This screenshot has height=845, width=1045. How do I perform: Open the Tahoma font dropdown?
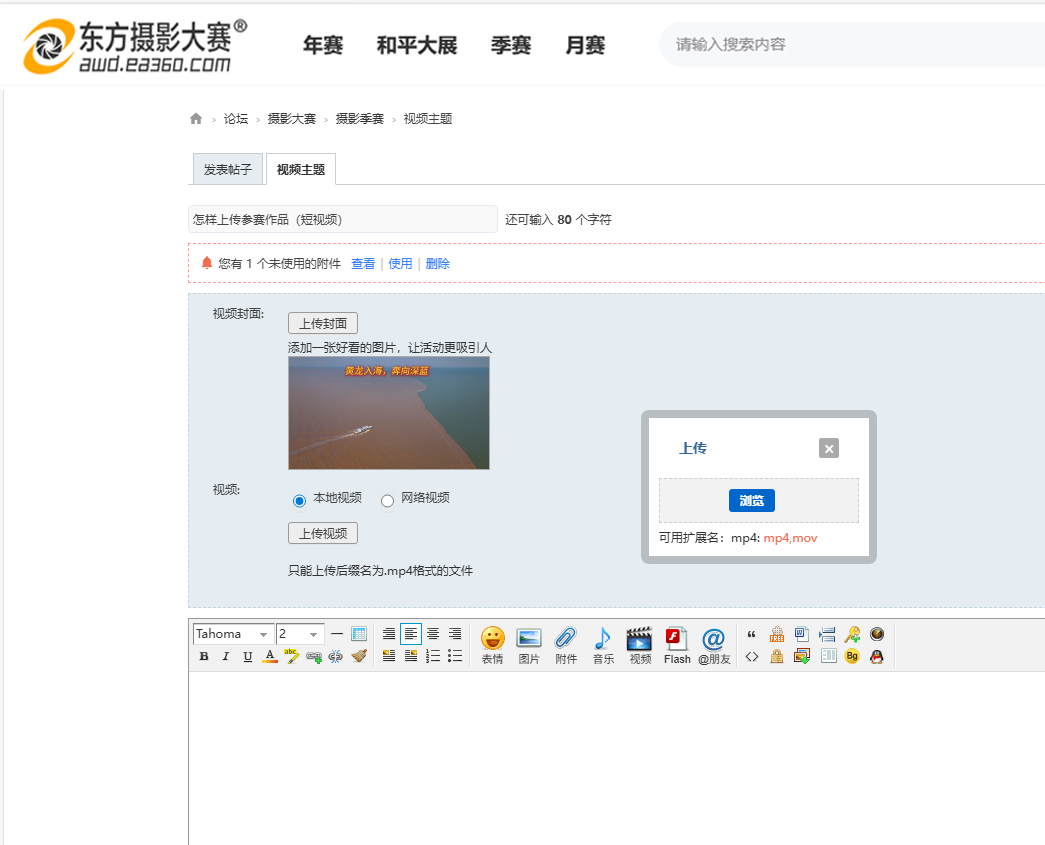(233, 634)
